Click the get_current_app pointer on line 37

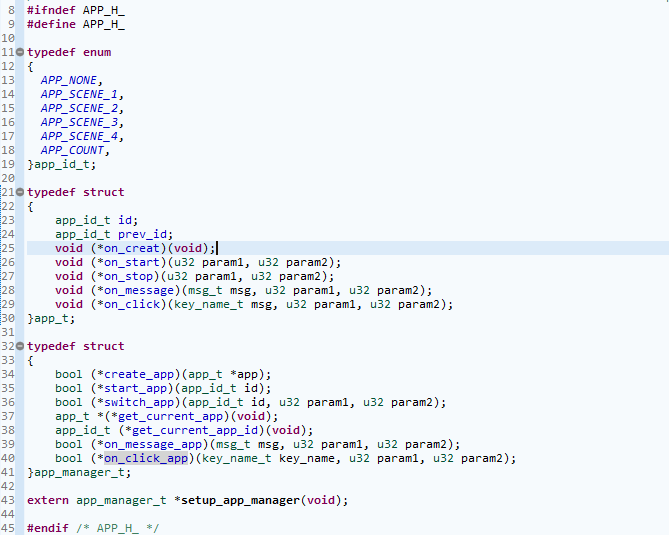click(171, 416)
